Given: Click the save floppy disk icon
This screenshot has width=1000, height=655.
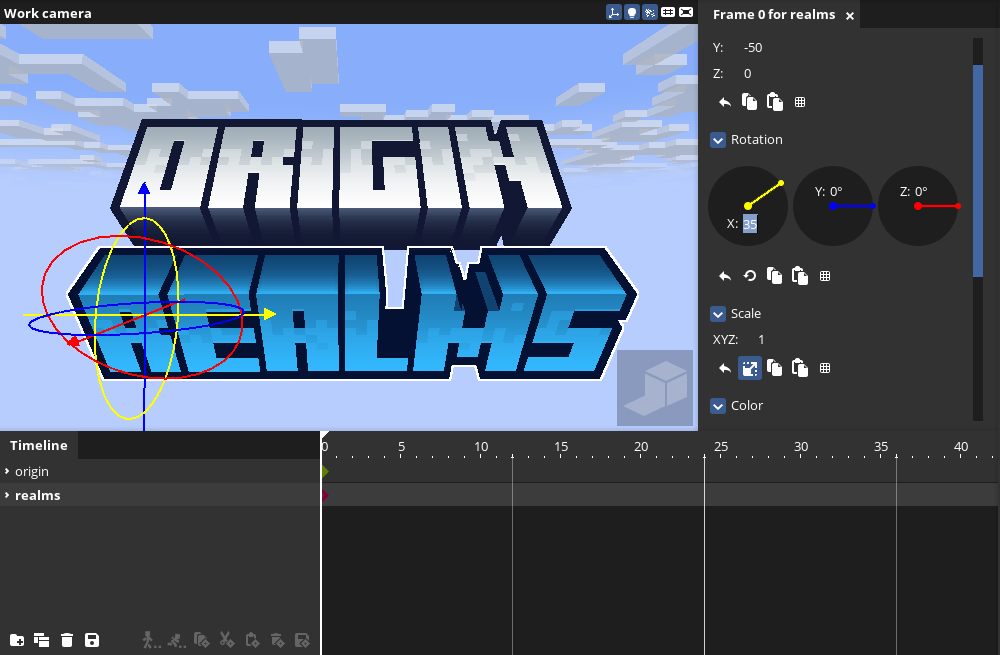Looking at the screenshot, I should pos(92,640).
